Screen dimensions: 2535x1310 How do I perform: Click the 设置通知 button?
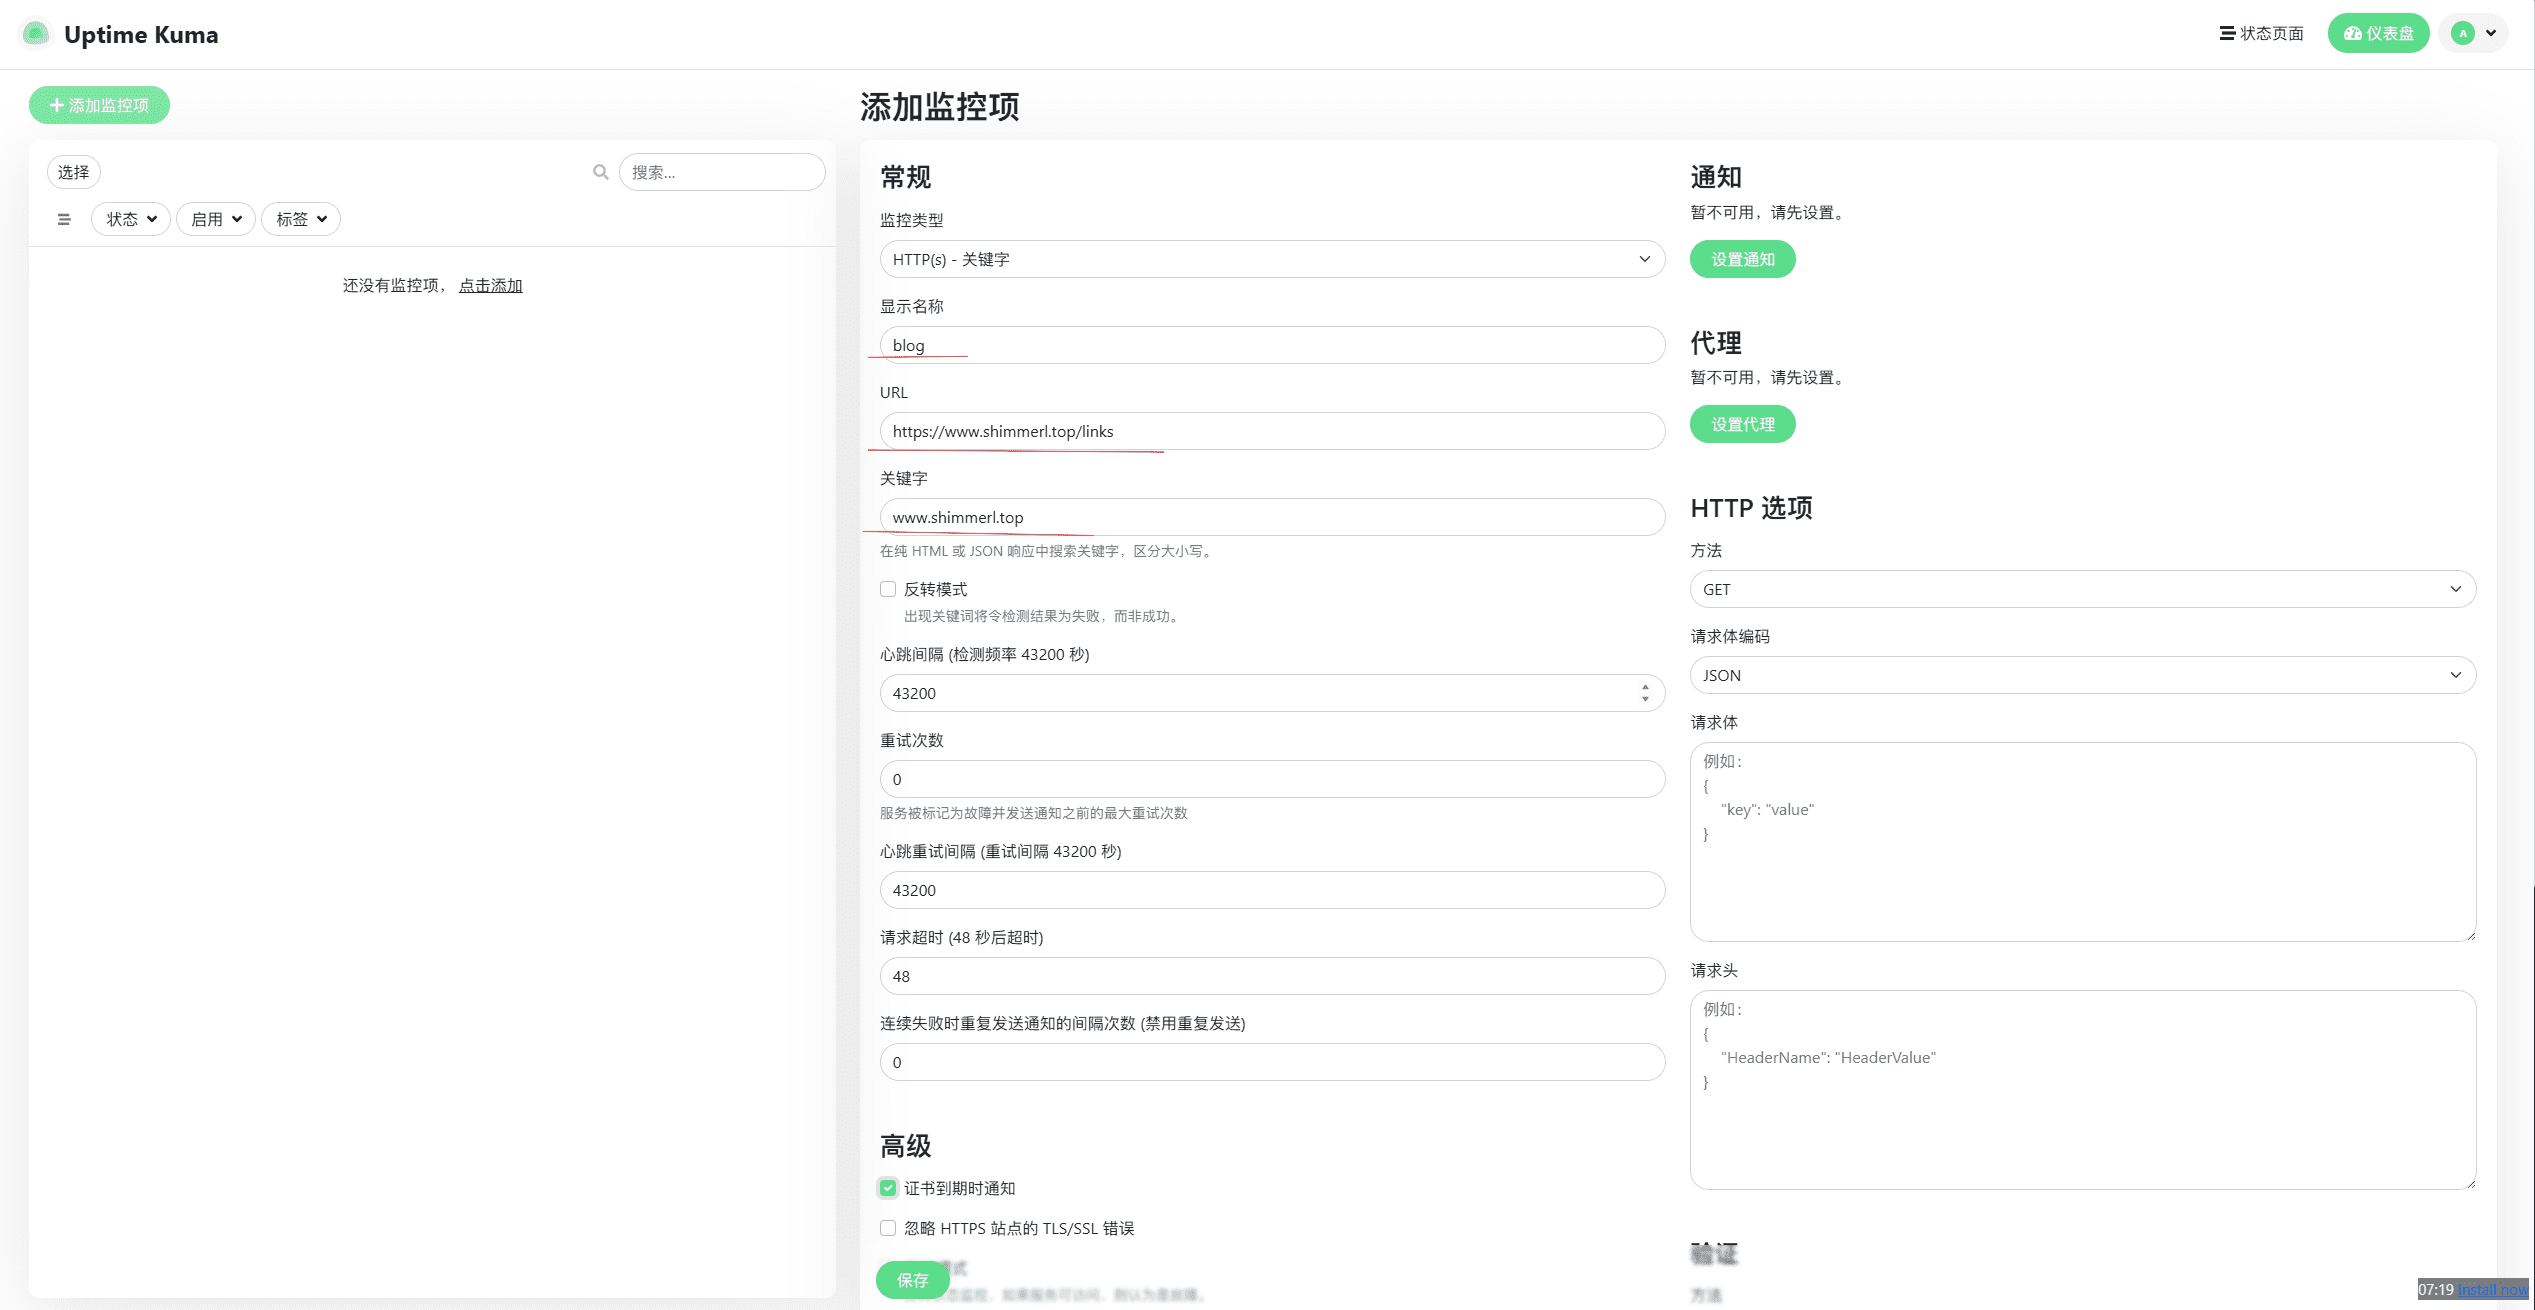click(x=1742, y=259)
